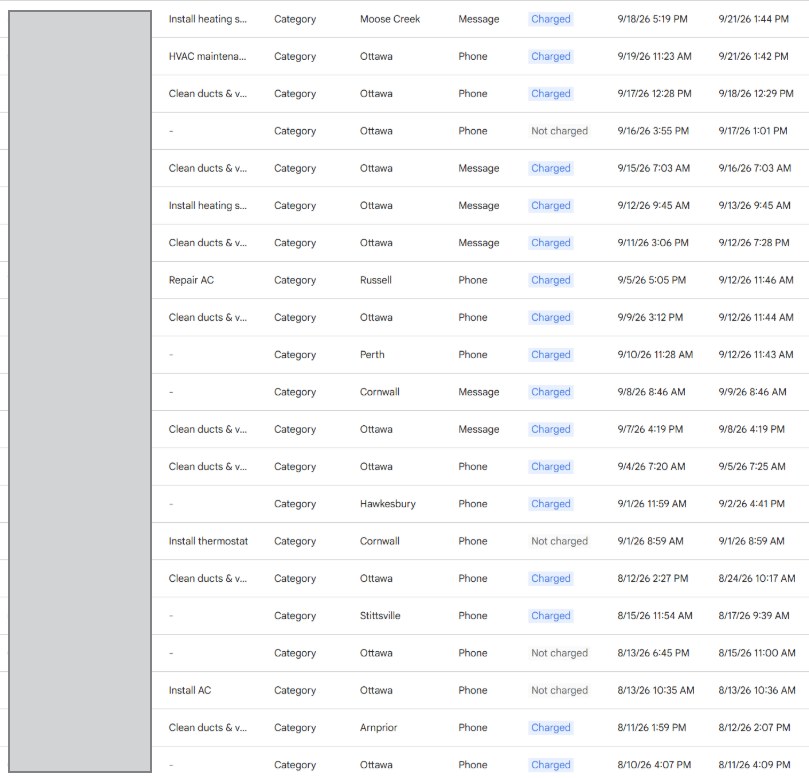The height and width of the screenshot is (778, 809).
Task: Click Not charged status dated 9/1/26 8:59 AM
Action: tap(559, 541)
